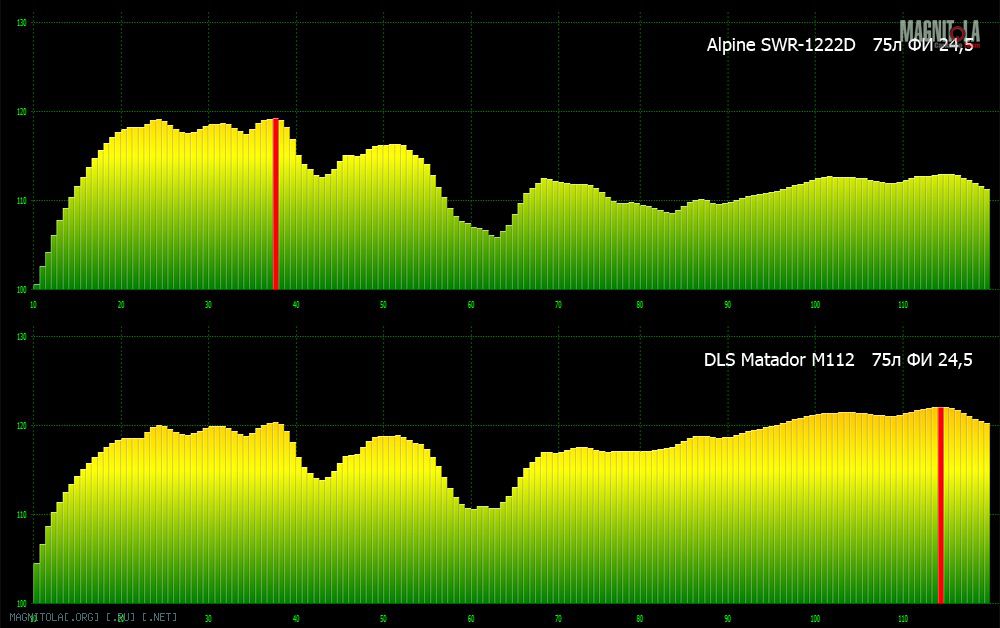Click the 120 label on the Alpine chart's vertical axis
This screenshot has height=628, width=1000.
click(23, 112)
